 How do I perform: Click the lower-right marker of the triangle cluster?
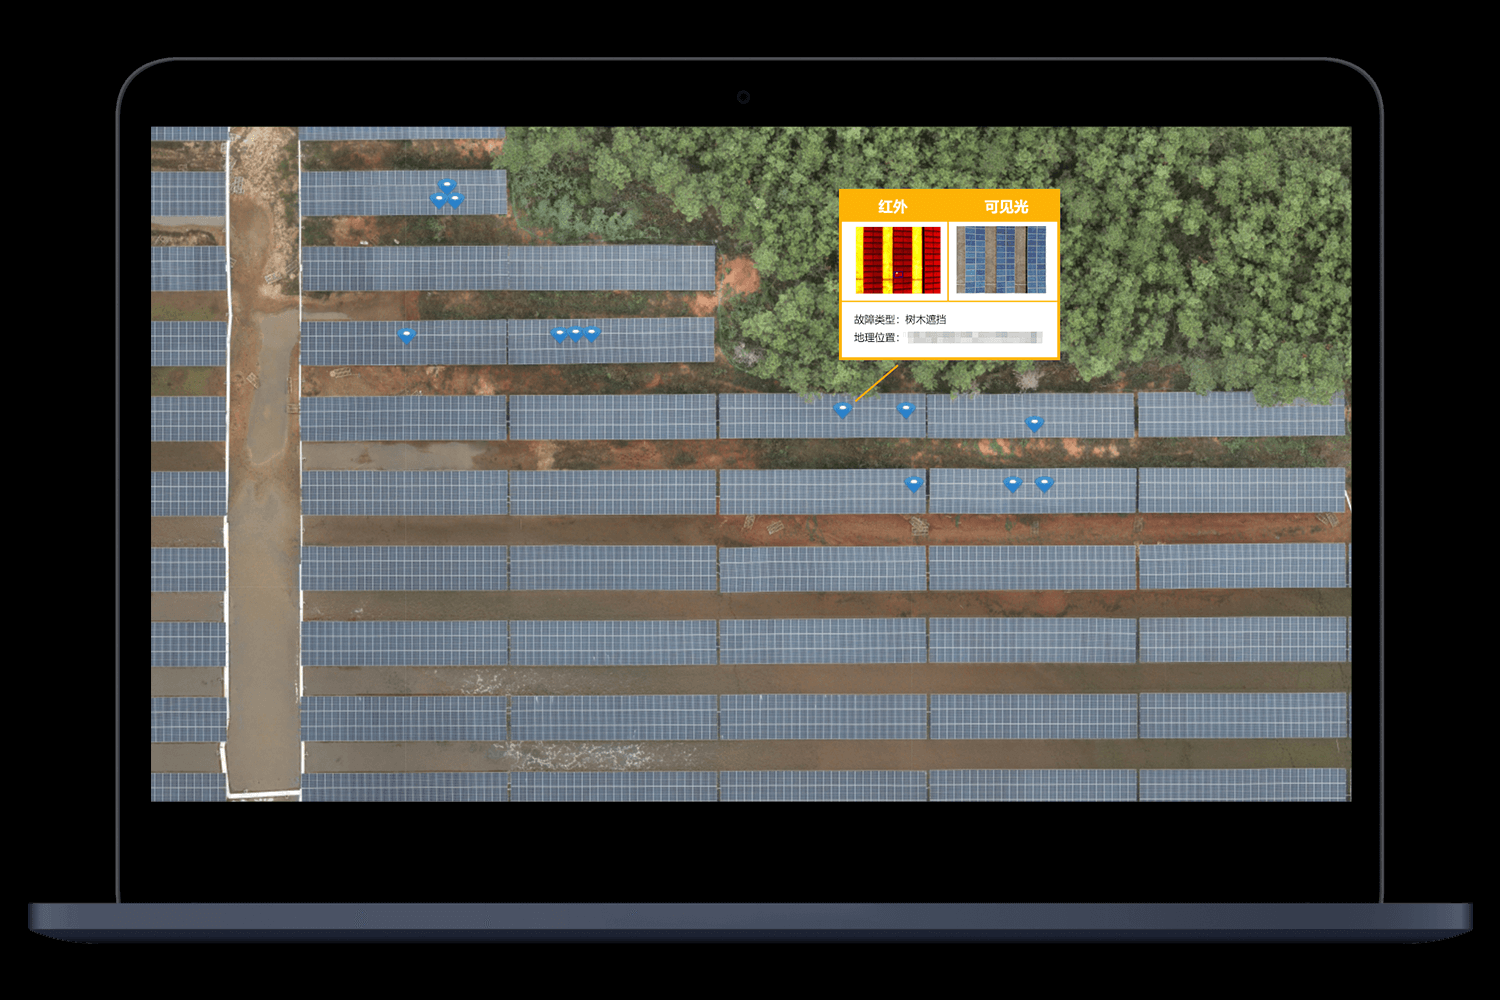[x=456, y=199]
